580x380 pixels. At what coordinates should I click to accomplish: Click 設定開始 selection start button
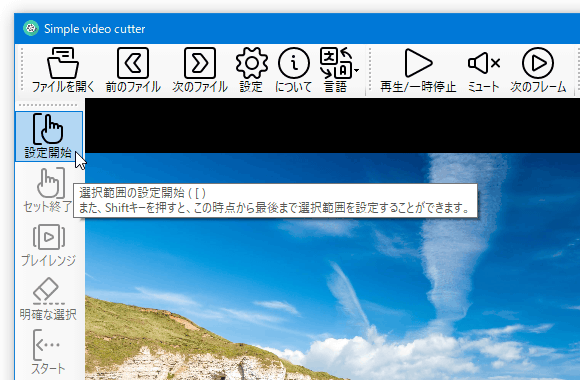point(48,136)
